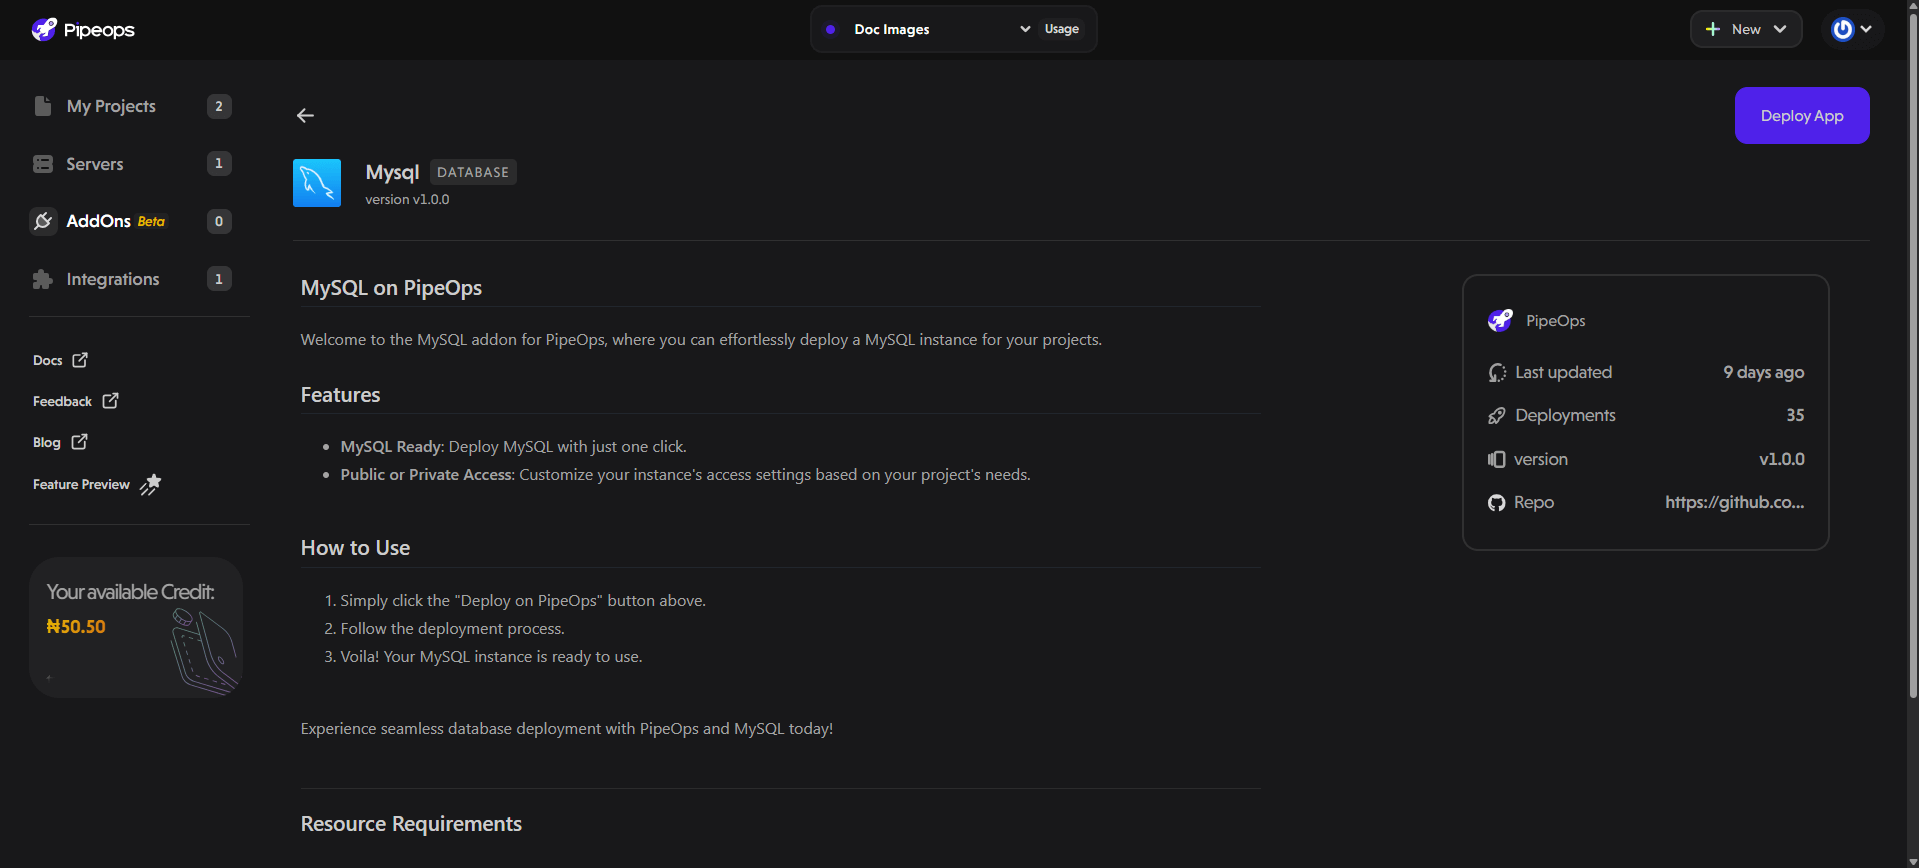Click the version v1.0.0 text under Mysql
This screenshot has height=868, width=1919.
(x=407, y=200)
